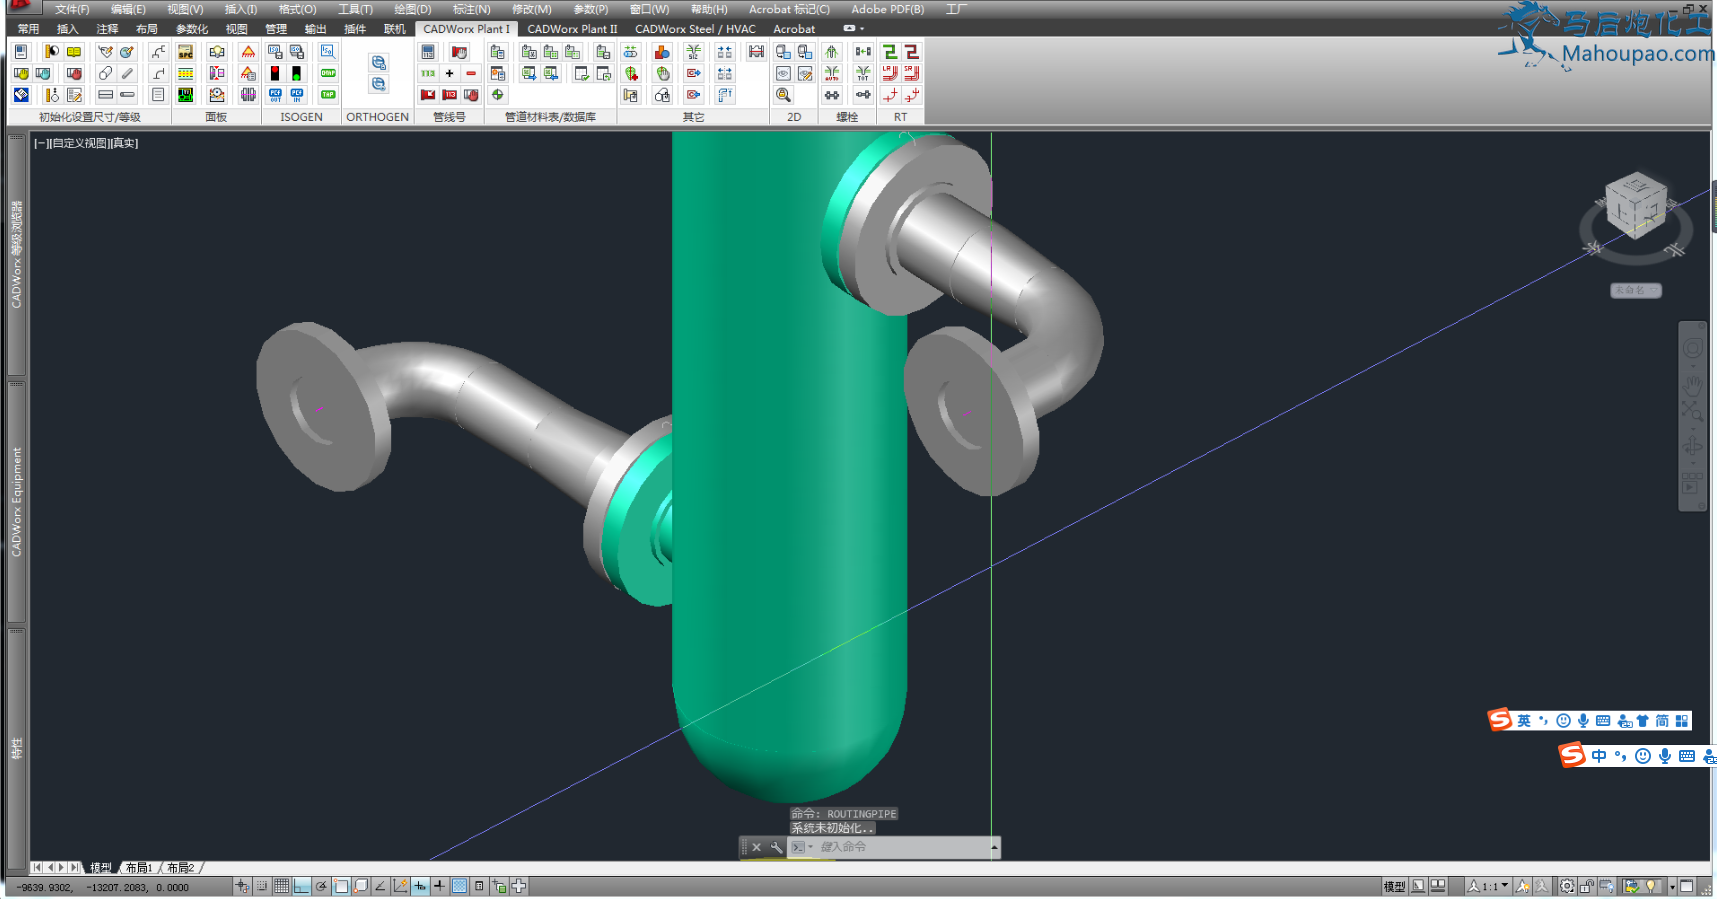Open the 初始化设置尺寸/等级 panel title
The width and height of the screenshot is (1717, 899).
tap(90, 117)
